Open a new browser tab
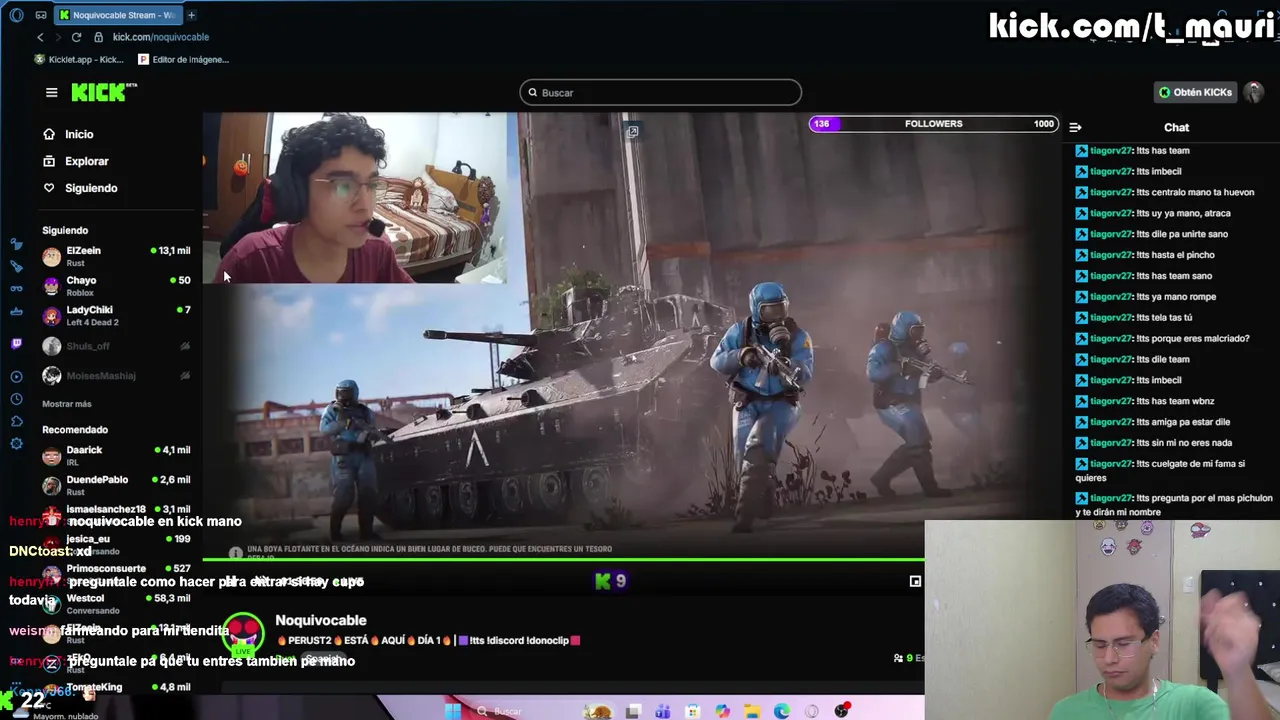The width and height of the screenshot is (1280, 720). [x=191, y=15]
